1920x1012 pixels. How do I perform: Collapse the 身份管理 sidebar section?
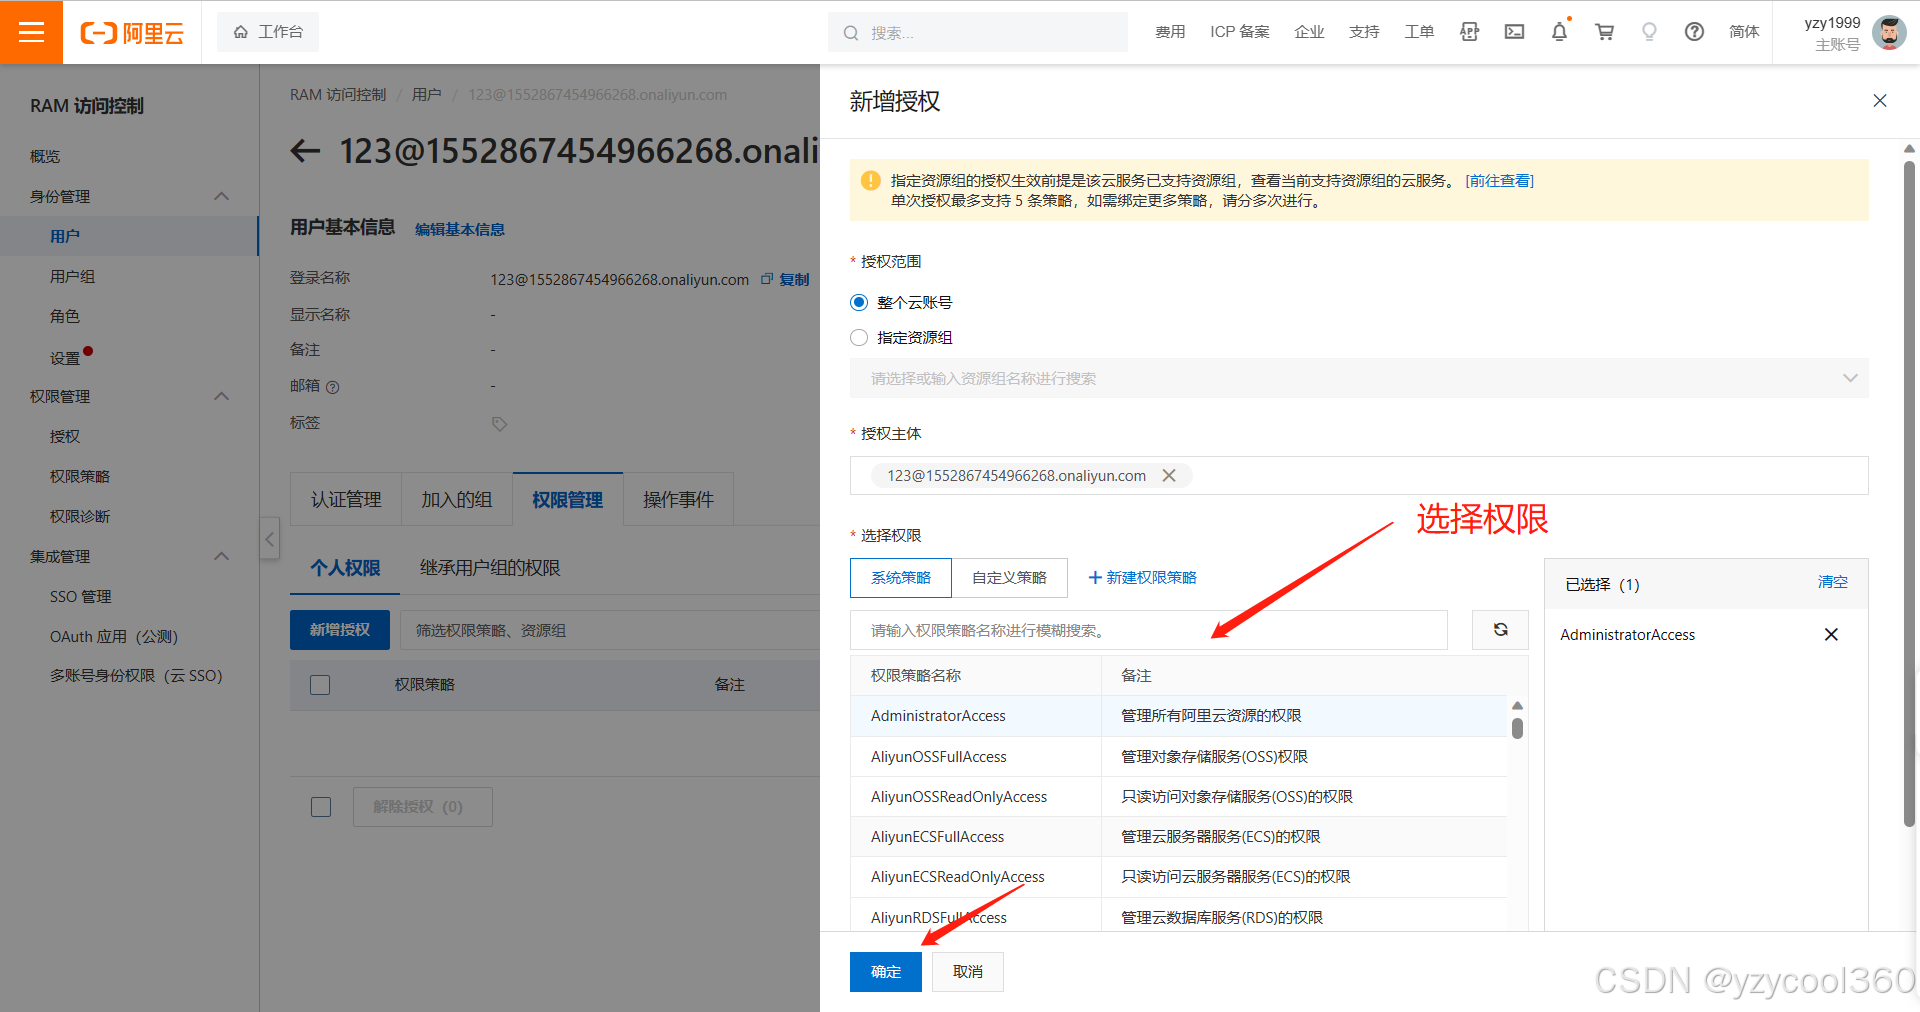(222, 197)
